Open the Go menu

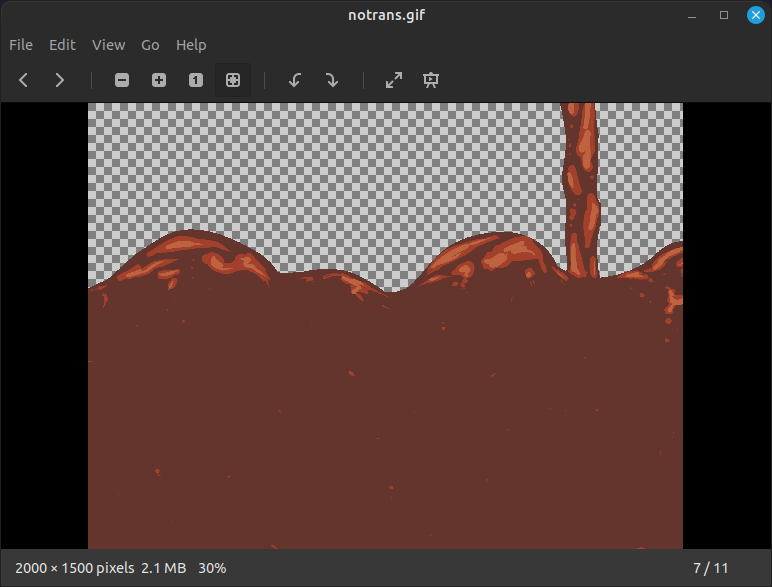point(150,45)
